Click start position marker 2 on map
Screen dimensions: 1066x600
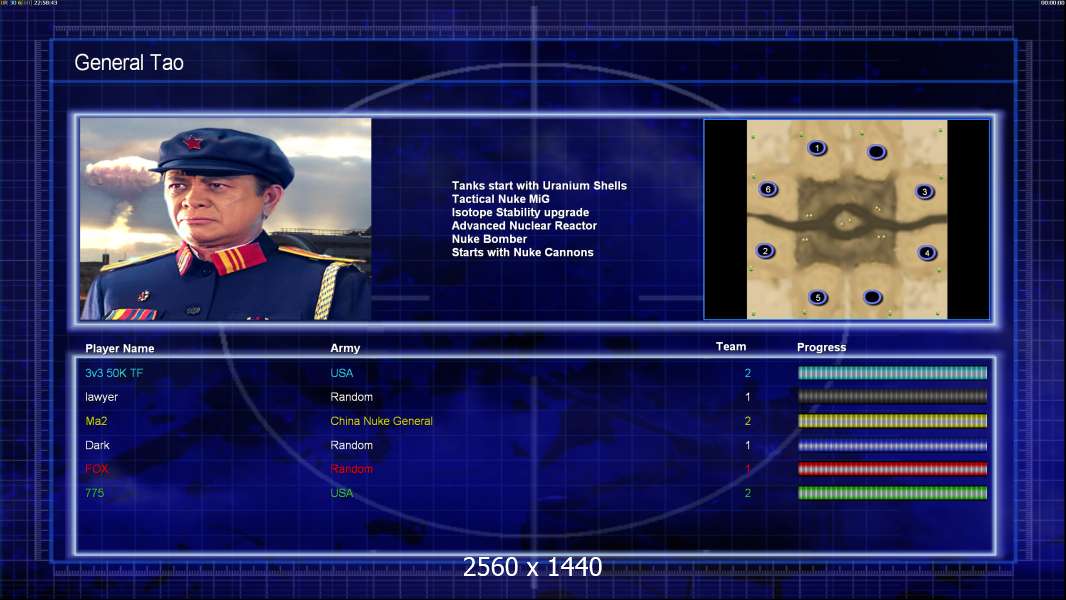(766, 251)
